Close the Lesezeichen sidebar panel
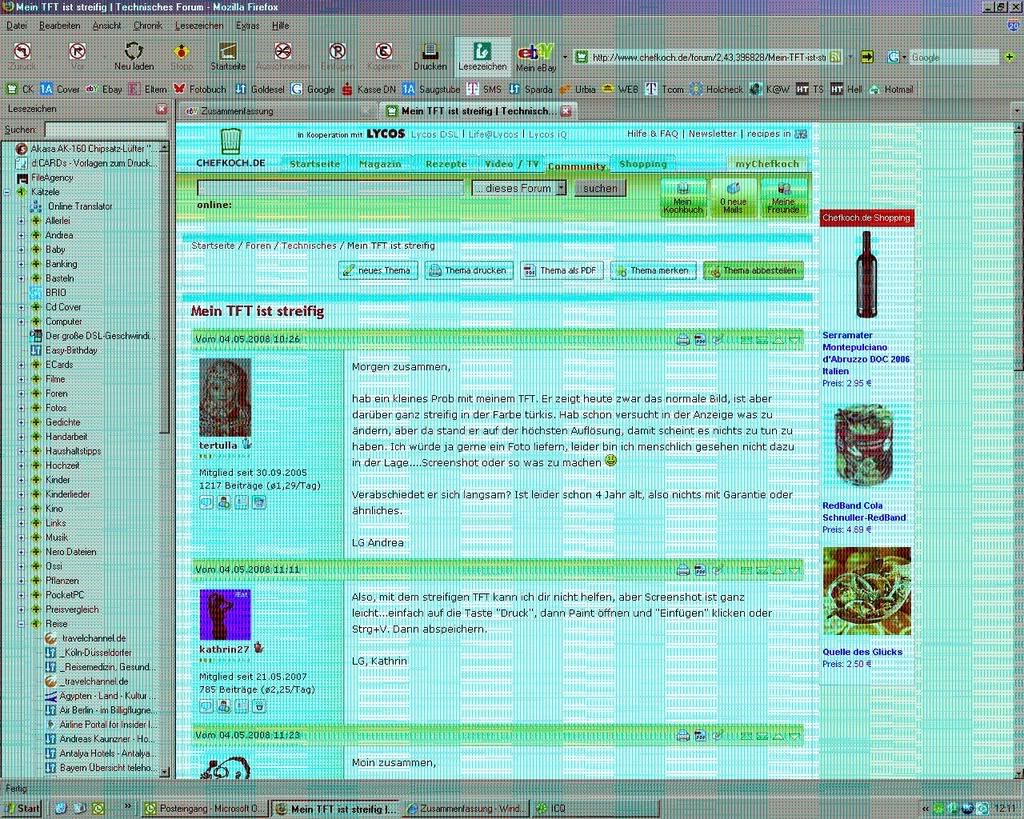1024x819 pixels. 162,109
